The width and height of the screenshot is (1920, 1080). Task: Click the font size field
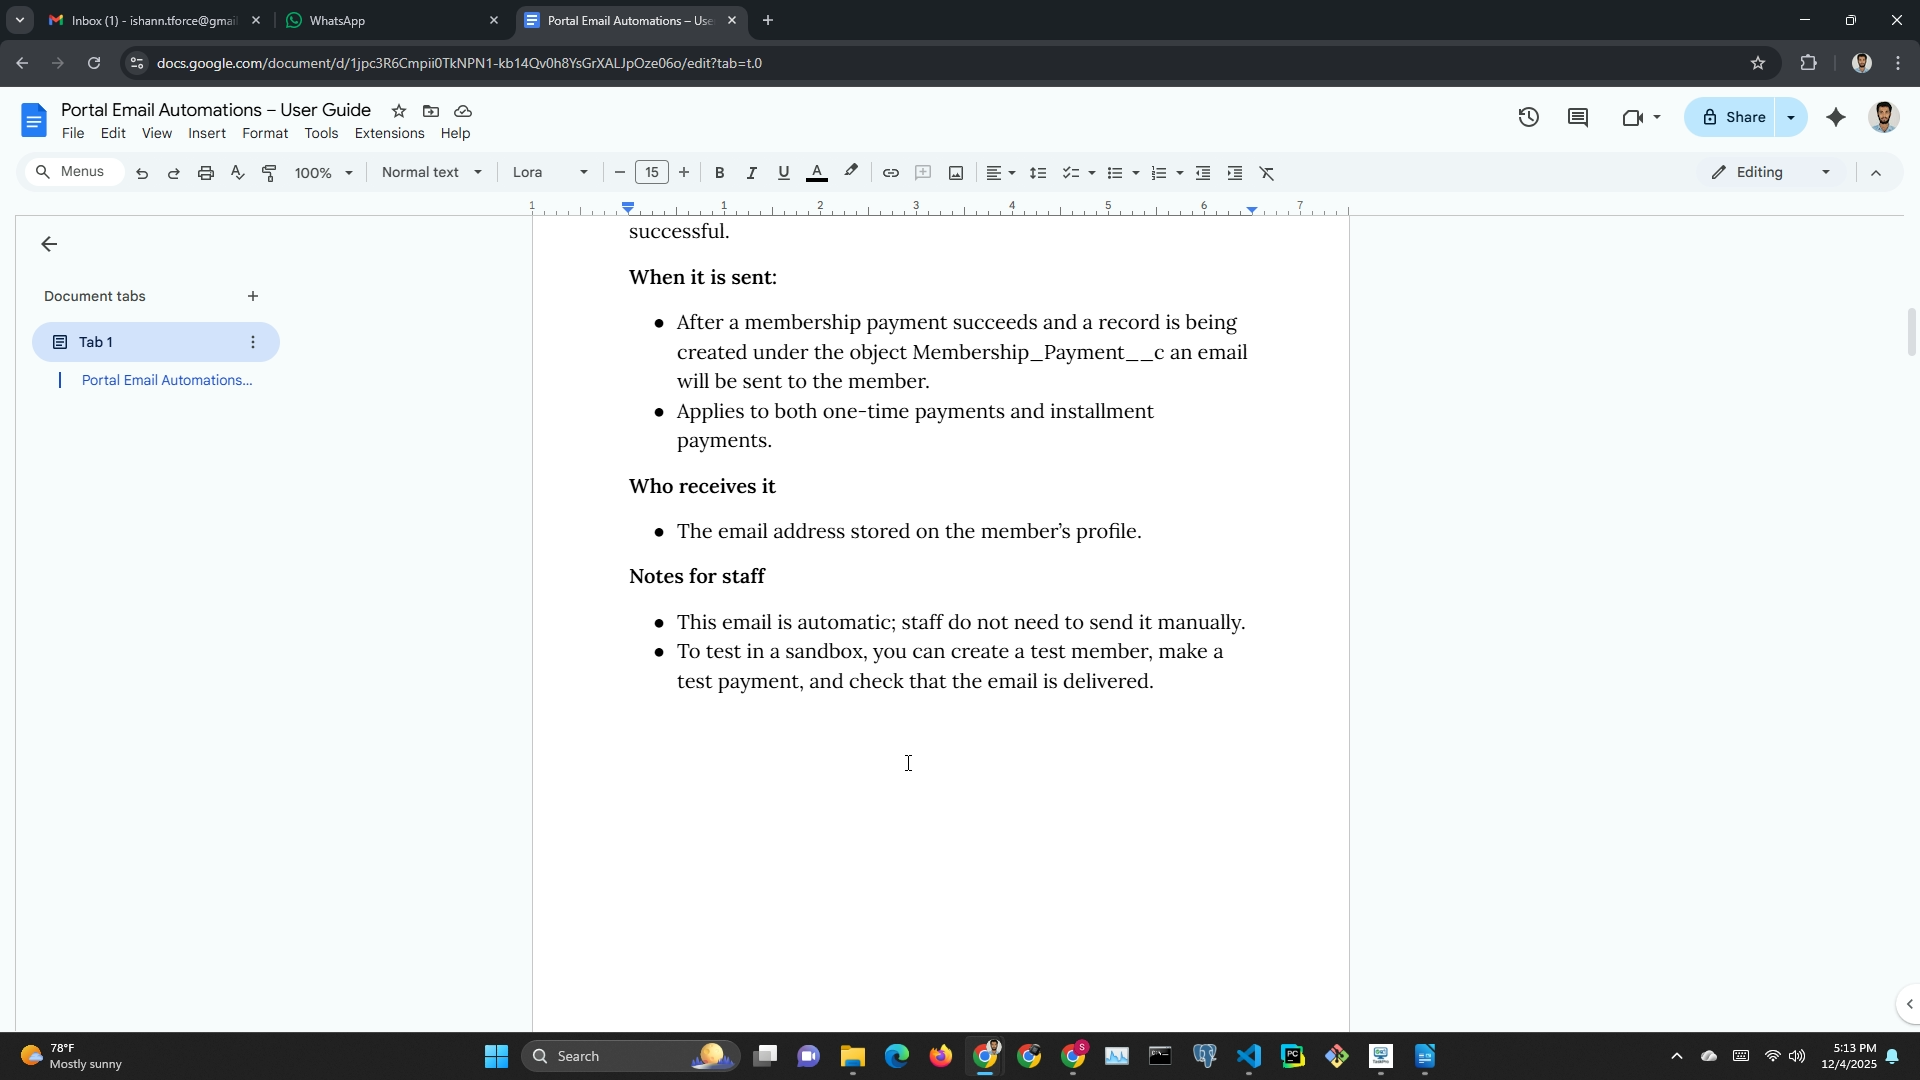point(652,172)
